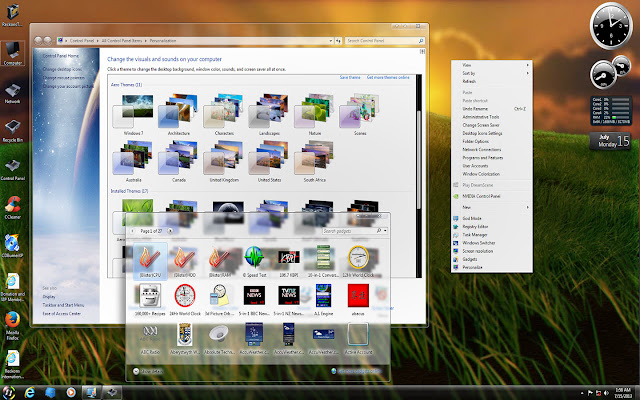This screenshot has width=640, height=400.
Task: Select the (Glitter)CPU gadget
Action: click(x=150, y=261)
